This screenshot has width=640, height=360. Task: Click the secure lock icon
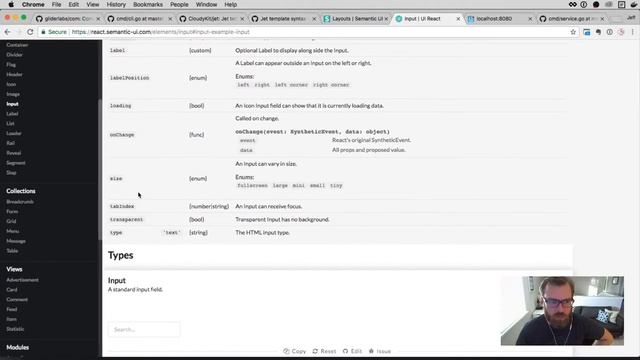[x=43, y=32]
